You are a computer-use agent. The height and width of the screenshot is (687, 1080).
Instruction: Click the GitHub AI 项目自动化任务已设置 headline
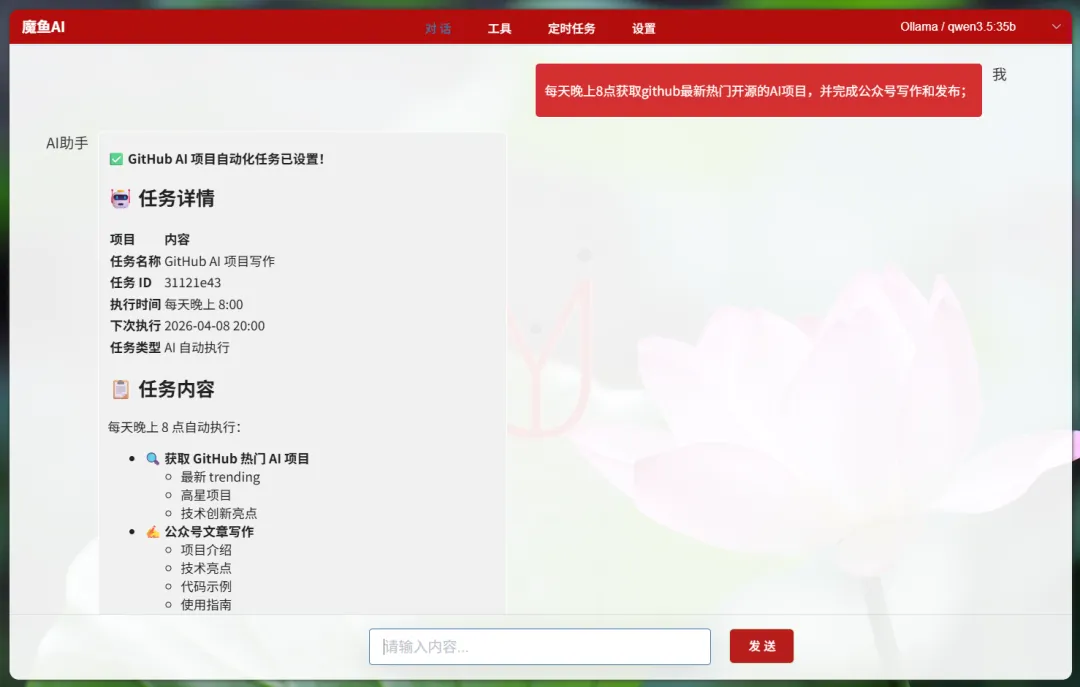(225, 159)
